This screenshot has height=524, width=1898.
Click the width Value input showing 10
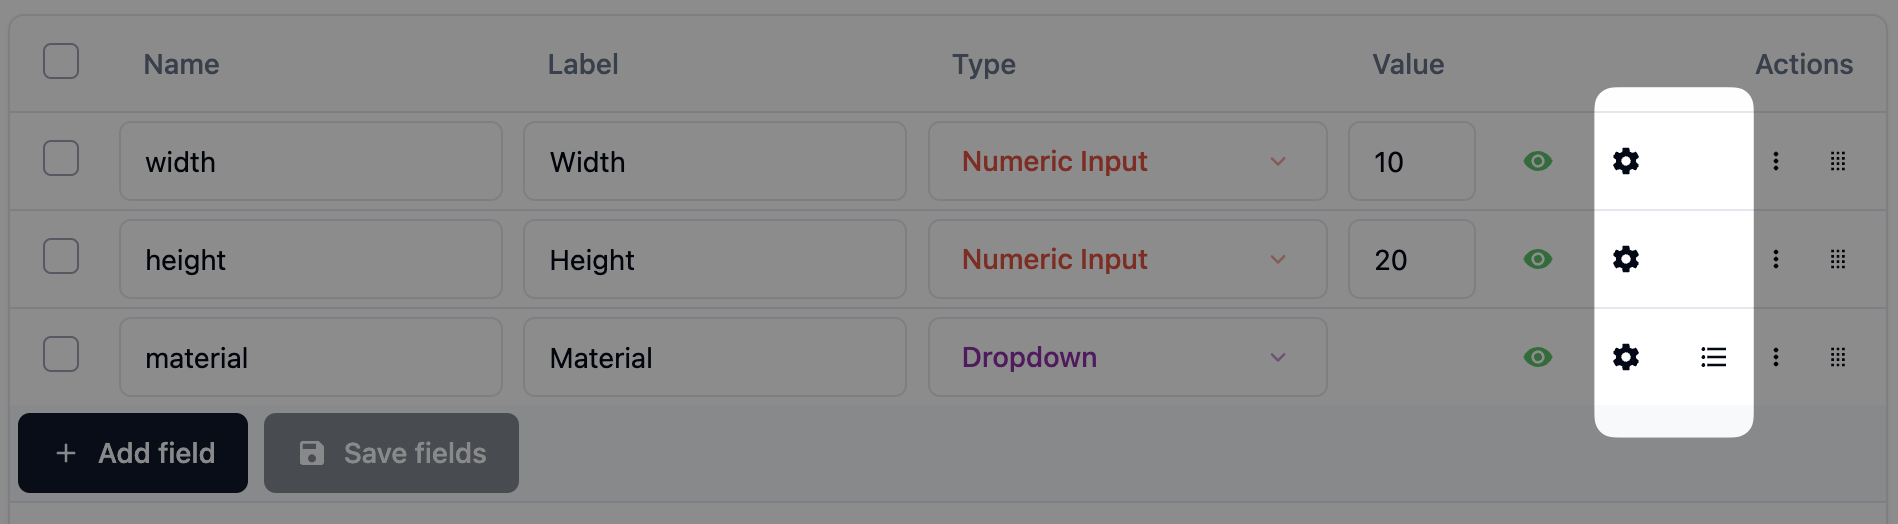1411,161
